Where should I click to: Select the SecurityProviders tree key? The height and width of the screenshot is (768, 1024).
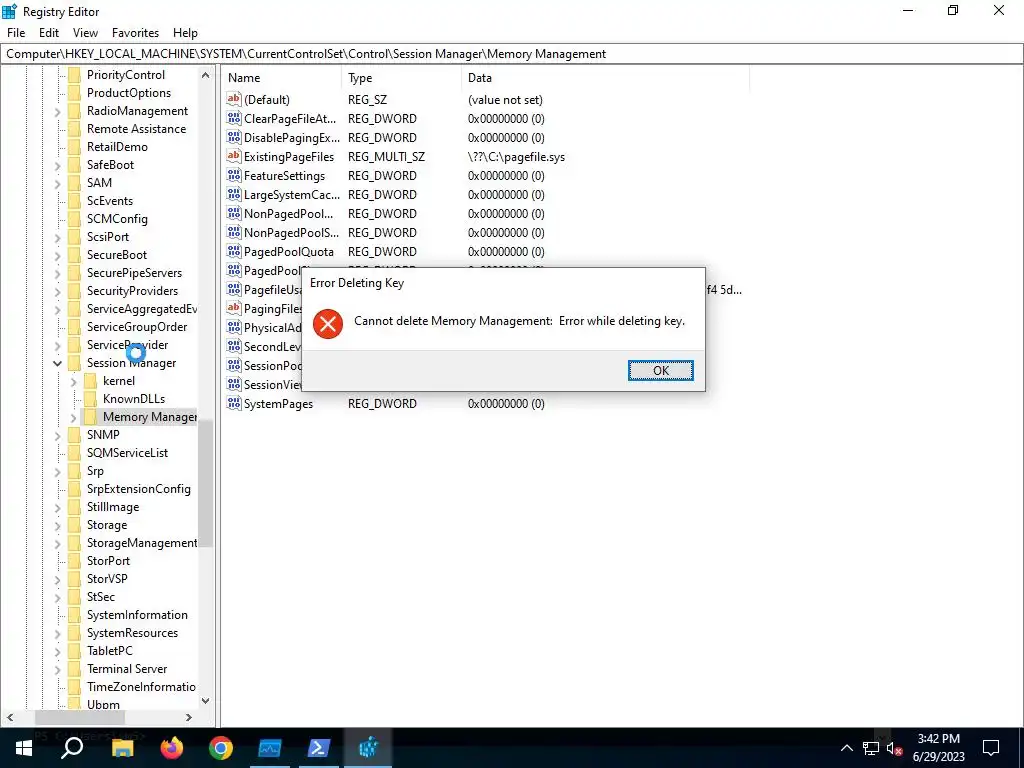[x=133, y=291]
